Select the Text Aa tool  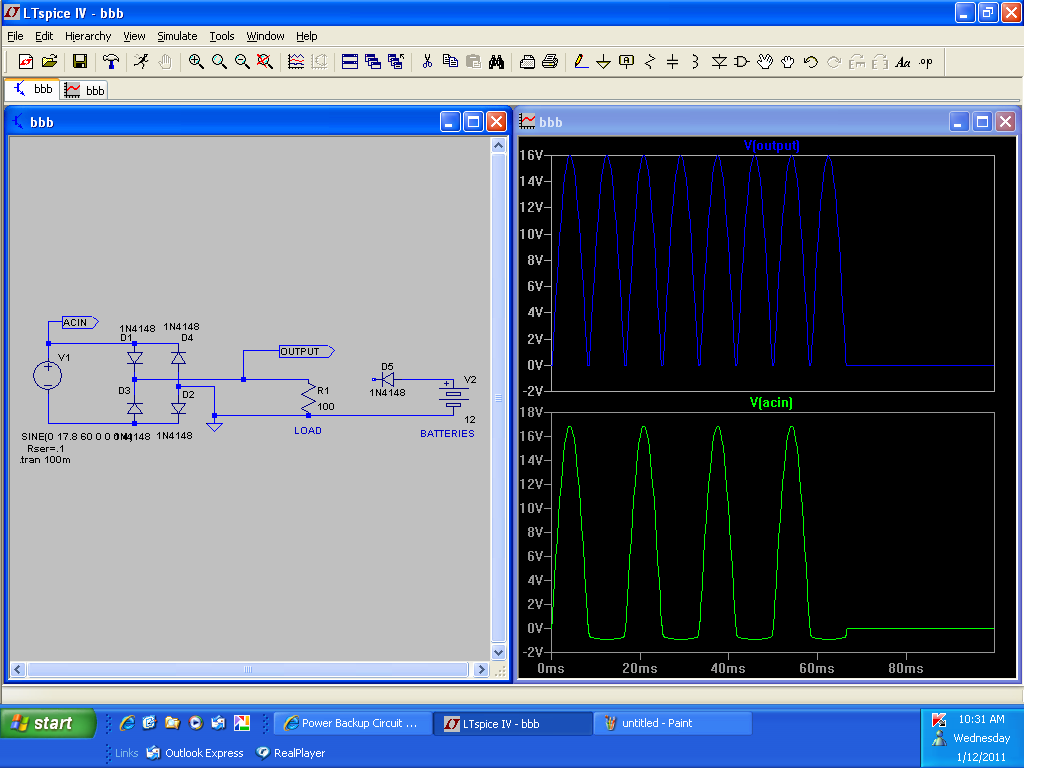tap(902, 62)
